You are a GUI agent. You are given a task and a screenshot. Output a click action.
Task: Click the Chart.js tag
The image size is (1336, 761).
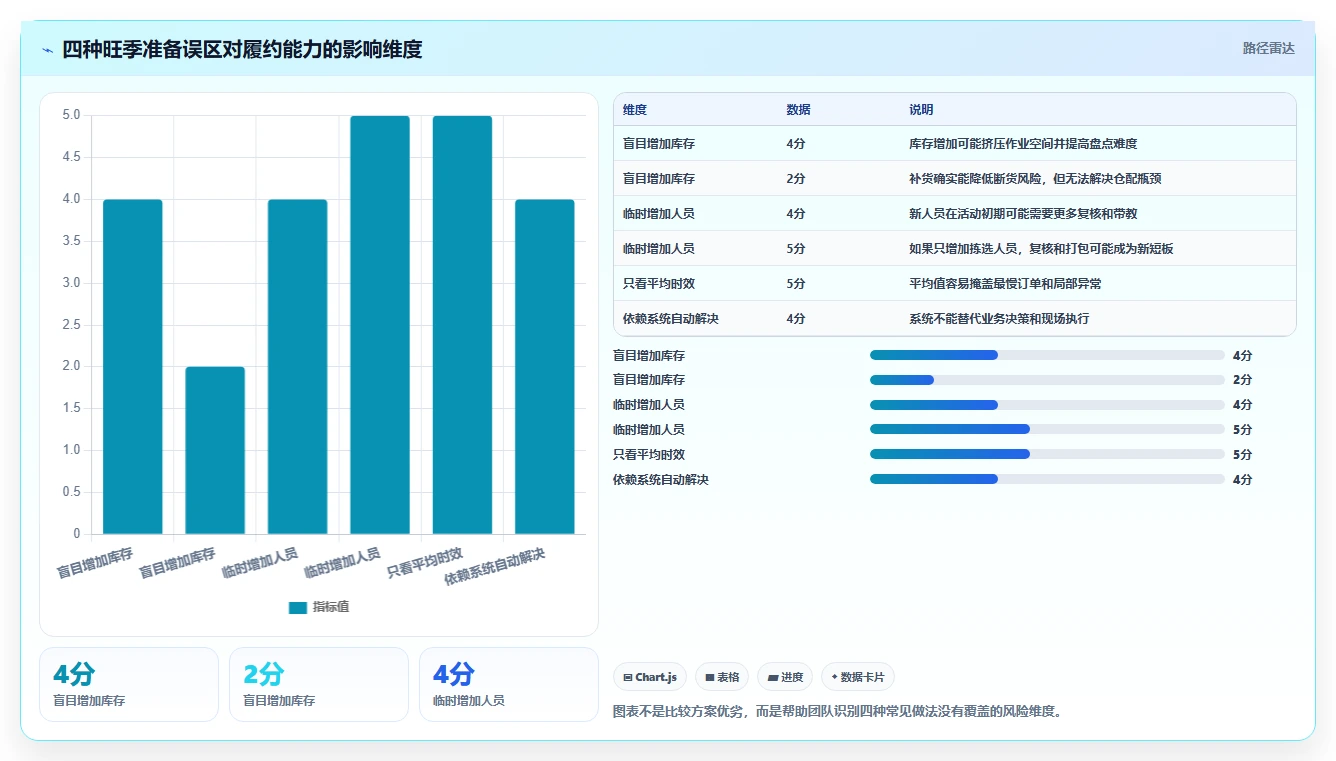click(x=650, y=677)
